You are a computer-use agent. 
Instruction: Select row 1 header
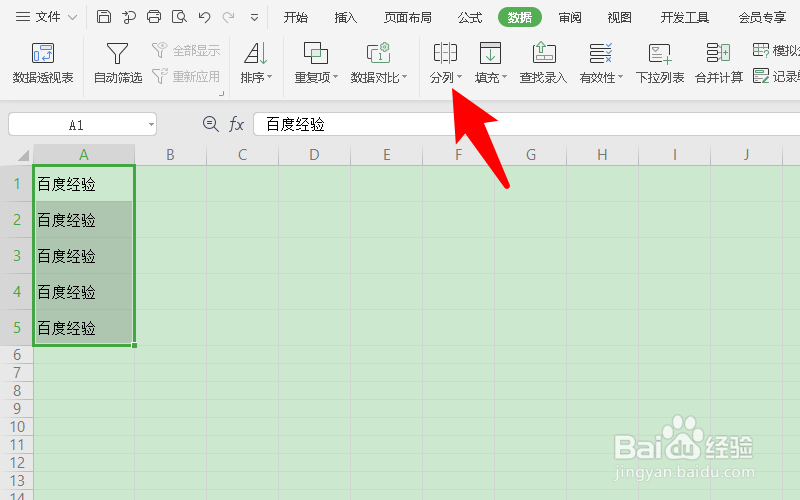(x=16, y=184)
